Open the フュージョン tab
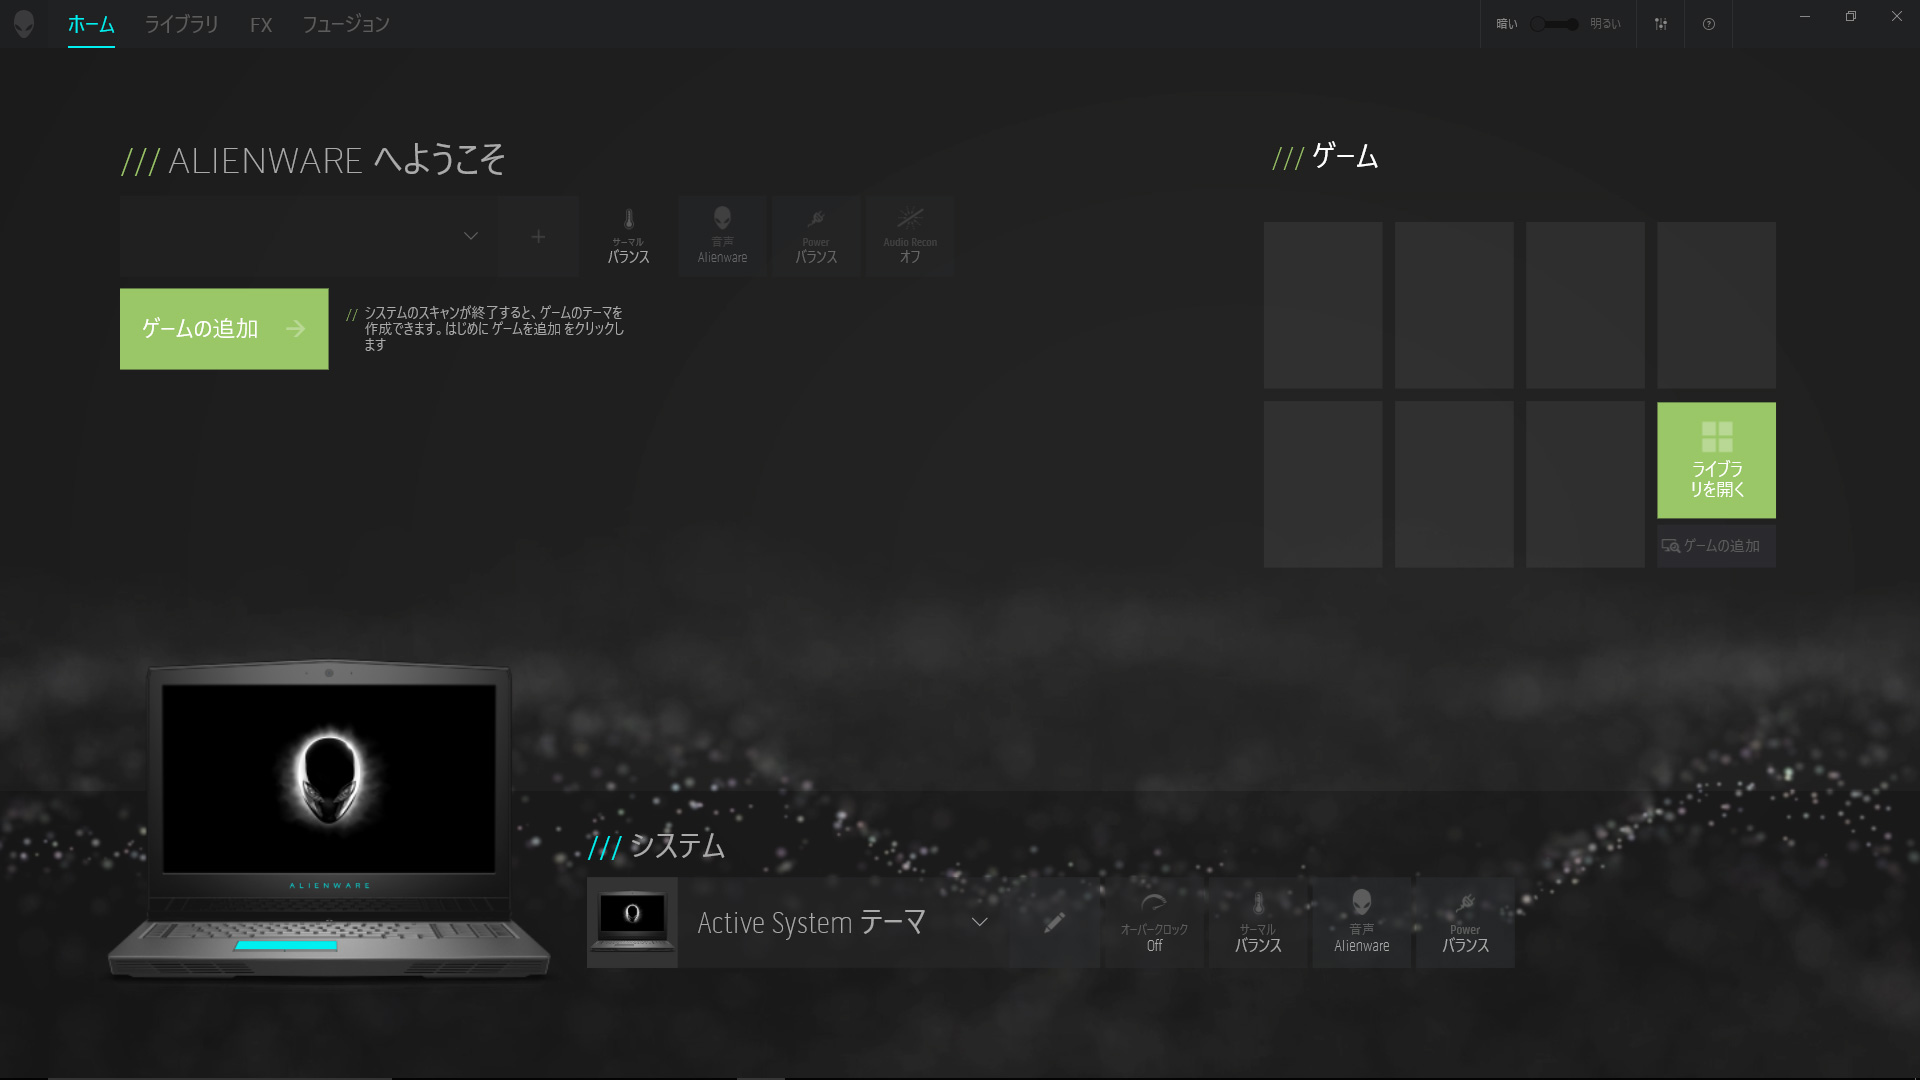This screenshot has width=1920, height=1080. (x=346, y=24)
